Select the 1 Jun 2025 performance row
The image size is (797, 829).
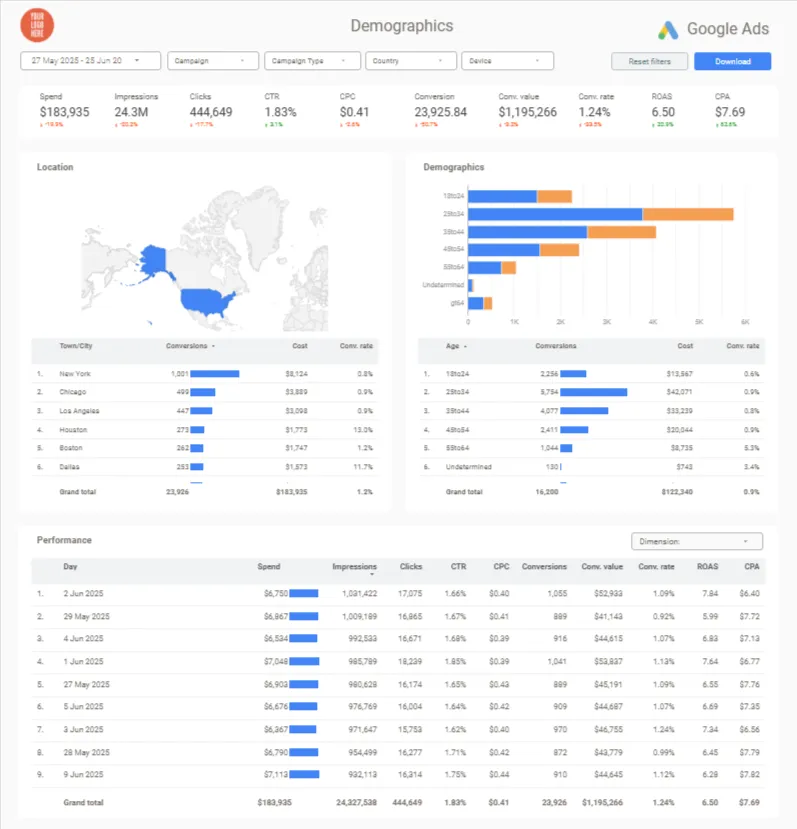(398, 661)
